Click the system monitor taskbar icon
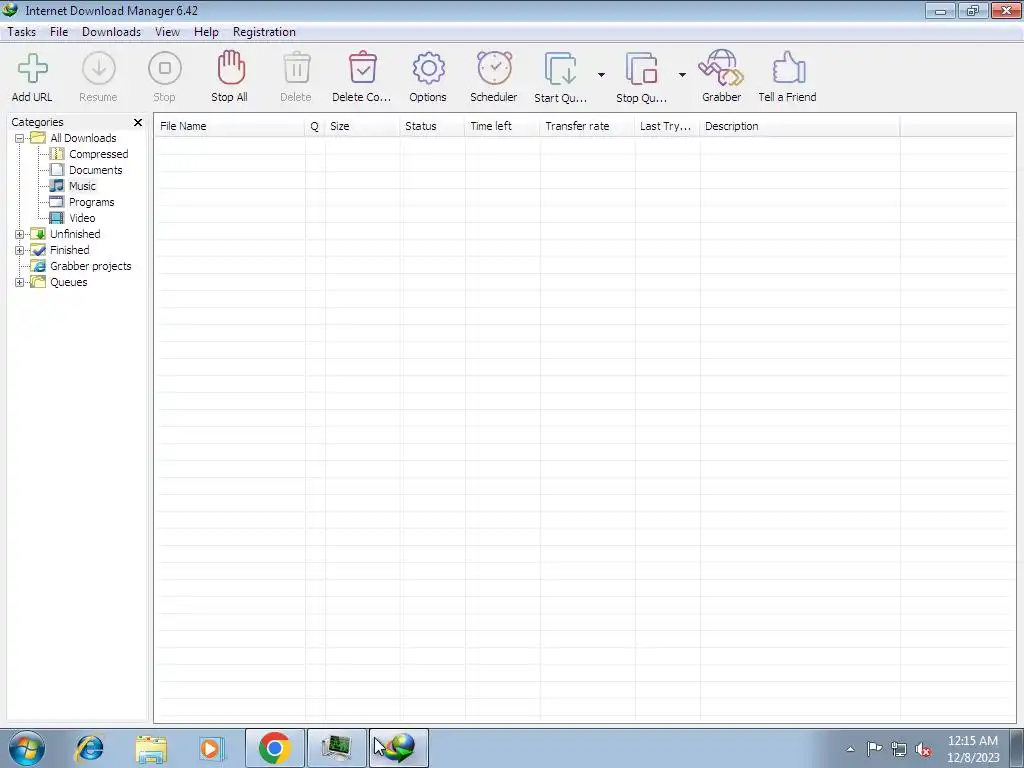This screenshot has width=1024, height=768. [x=336, y=748]
